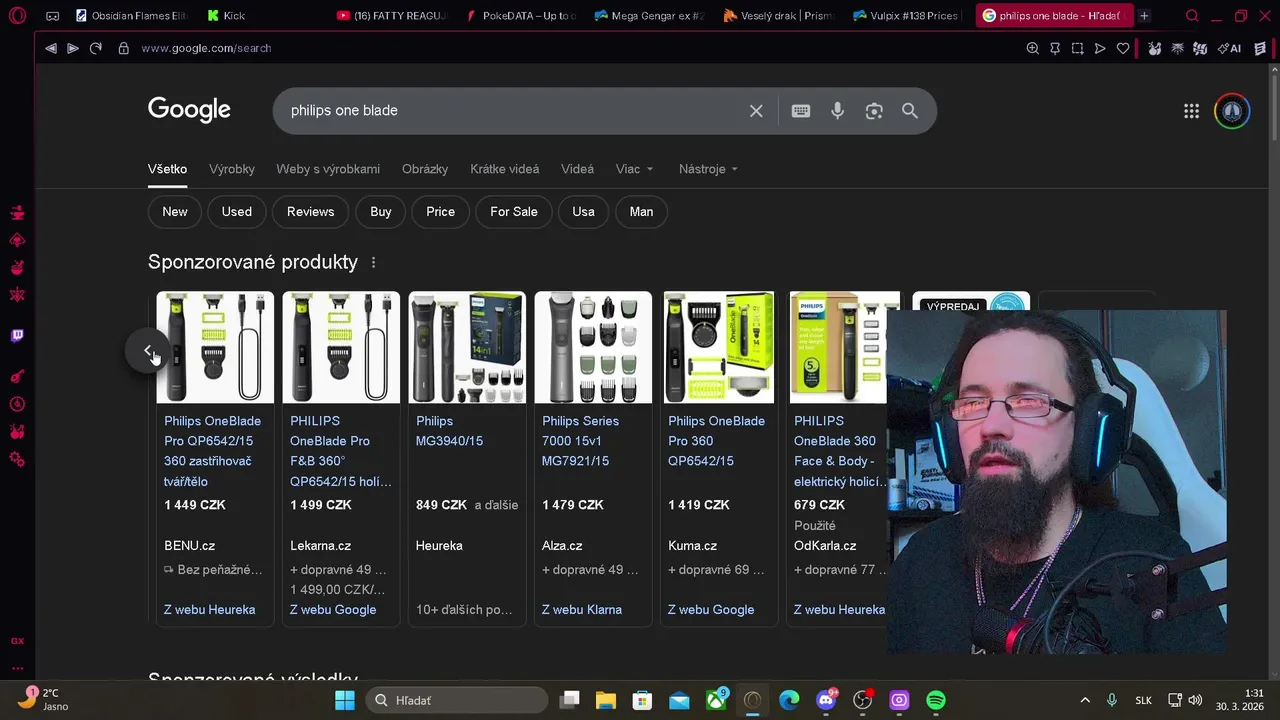Screen dimensions: 1280x720
Task: Open the sponsored products three-dot menu
Action: (373, 262)
